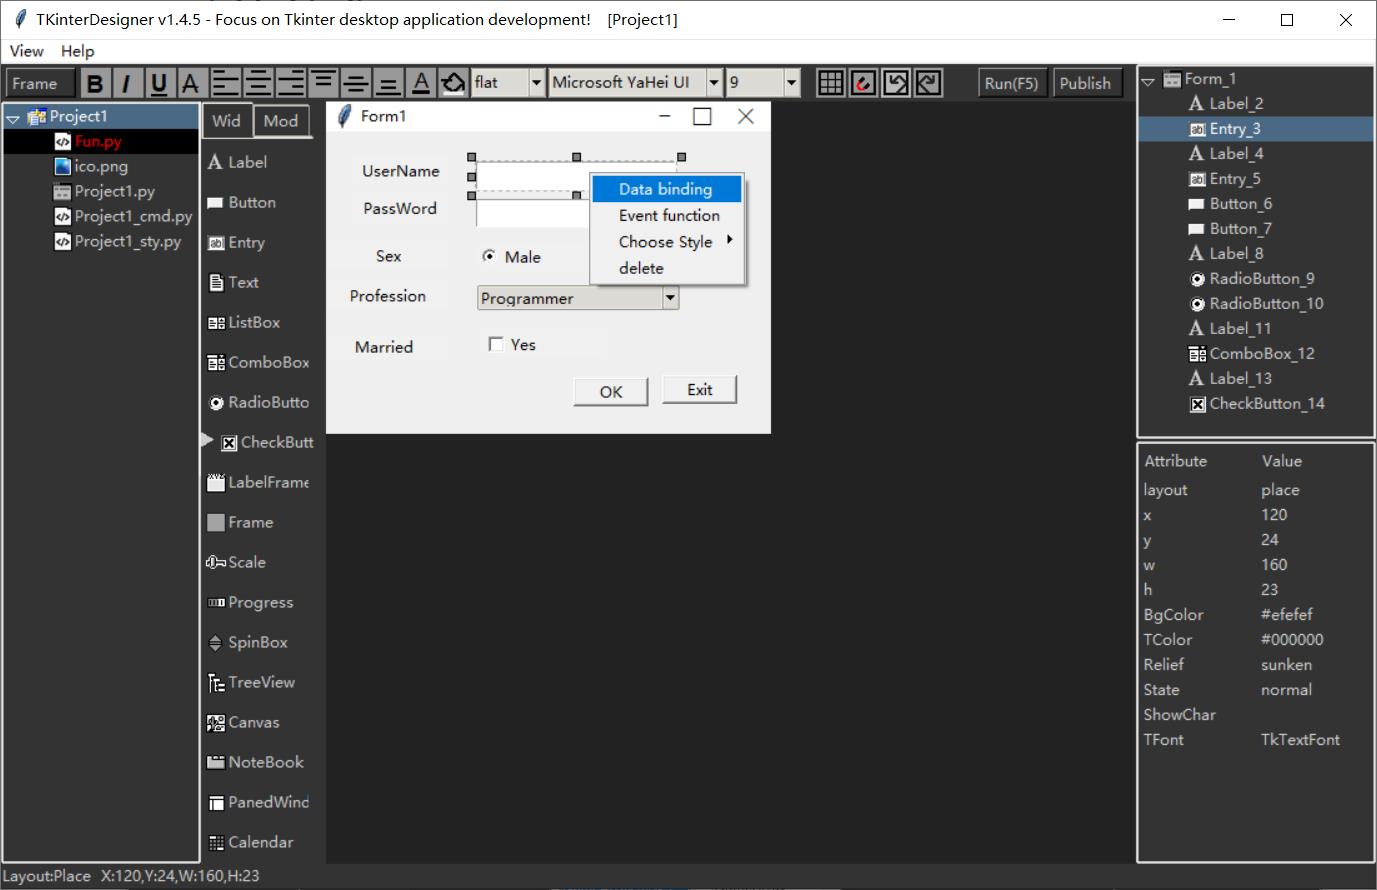This screenshot has height=890, width=1377.
Task: Select ico.png in the project tree
Action: pyautogui.click(x=101, y=166)
